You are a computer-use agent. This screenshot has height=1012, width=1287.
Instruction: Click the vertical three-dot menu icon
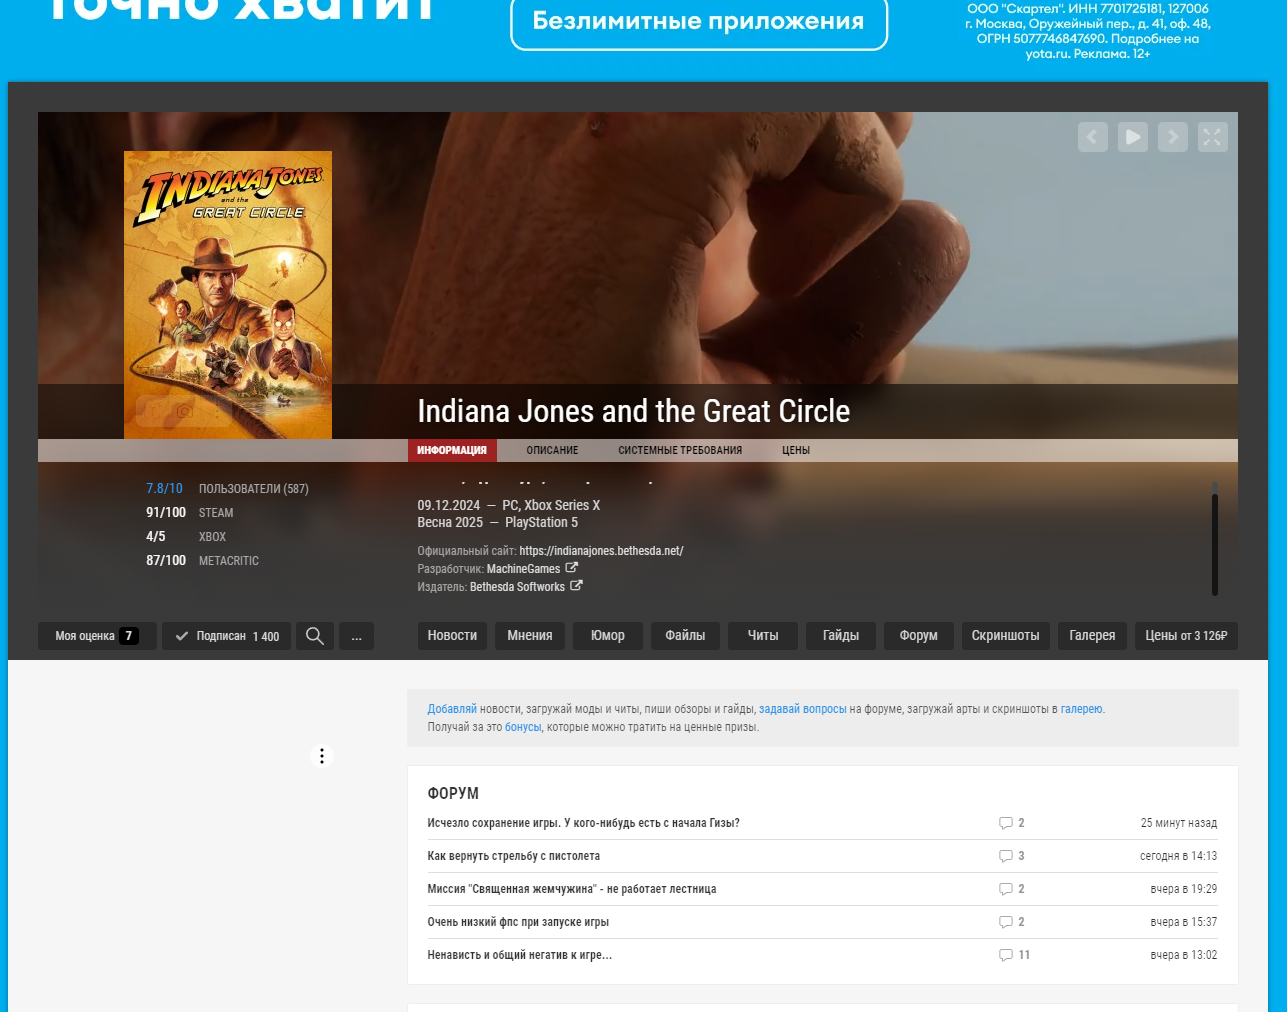coord(322,756)
